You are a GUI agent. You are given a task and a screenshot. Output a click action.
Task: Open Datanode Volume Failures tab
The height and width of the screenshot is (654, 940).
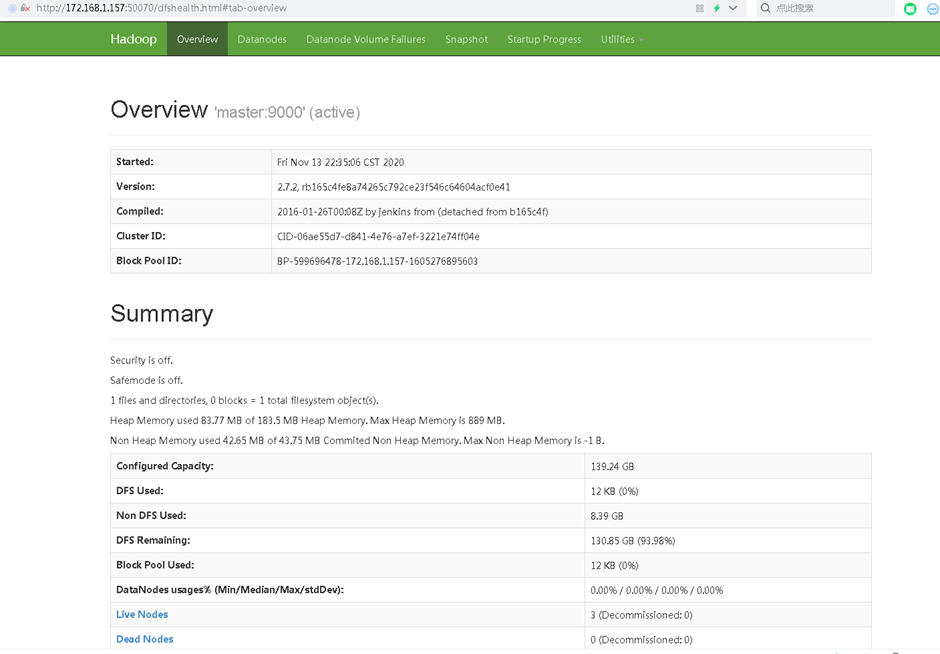[366, 39]
